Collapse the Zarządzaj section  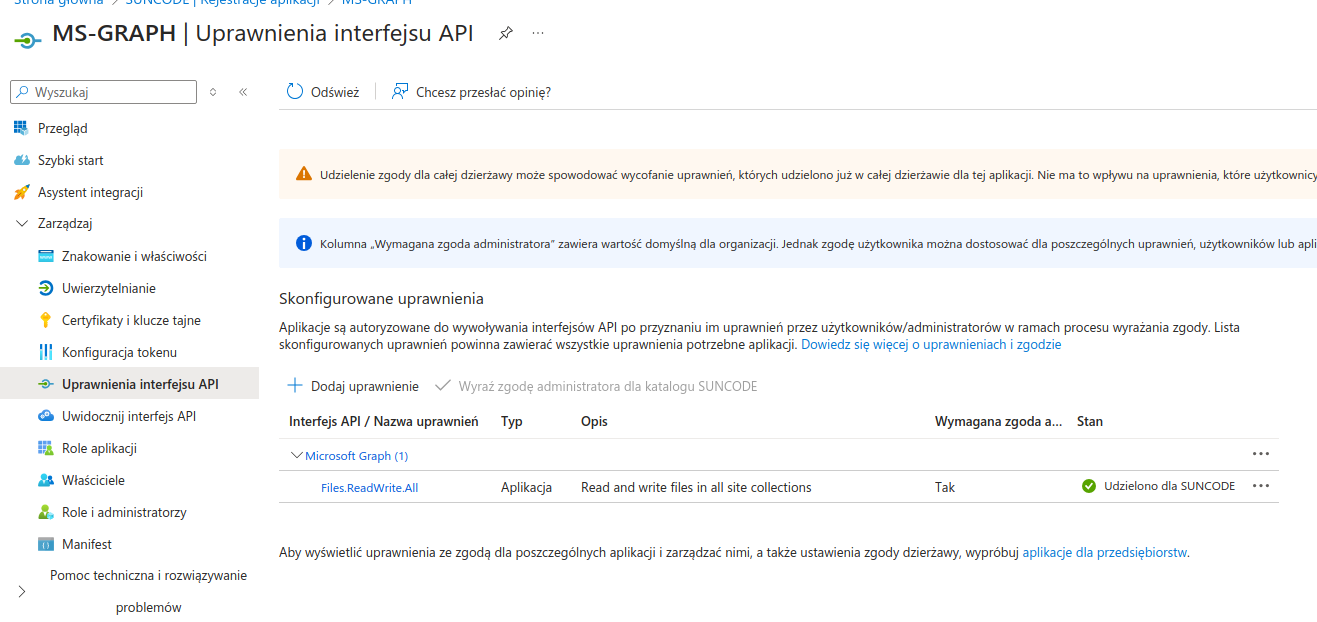22,224
